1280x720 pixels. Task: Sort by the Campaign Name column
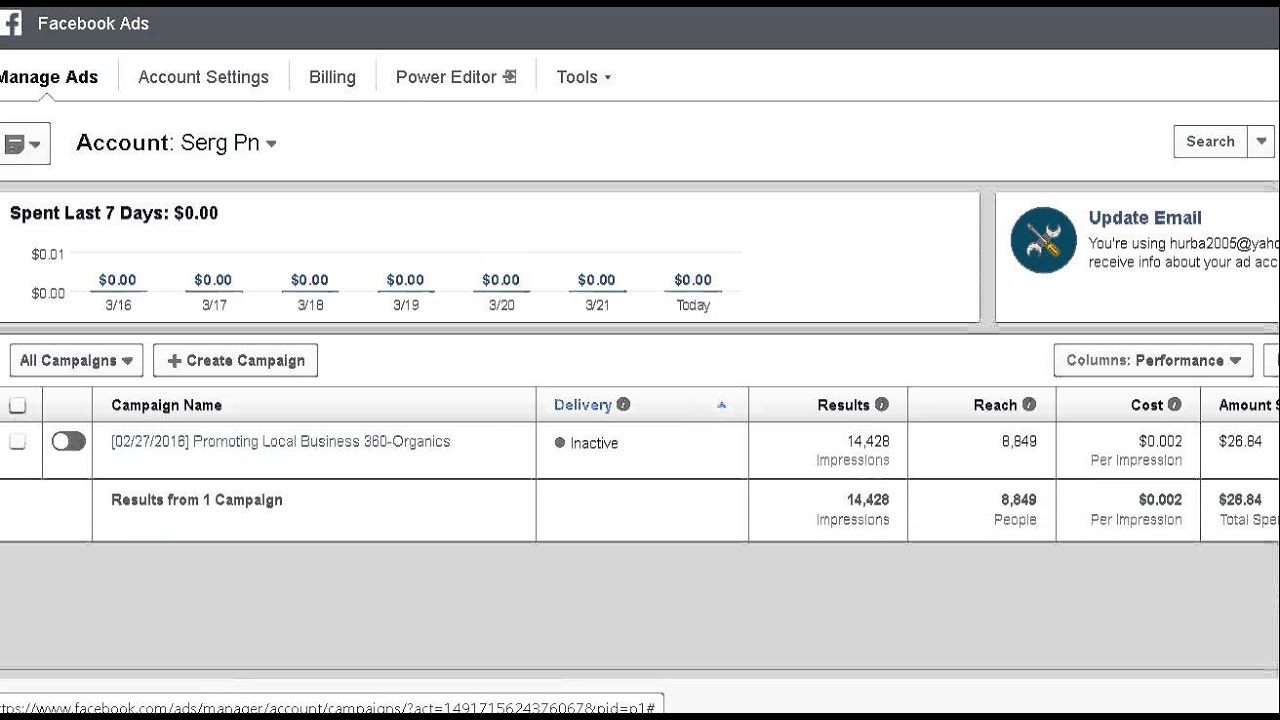pos(166,405)
